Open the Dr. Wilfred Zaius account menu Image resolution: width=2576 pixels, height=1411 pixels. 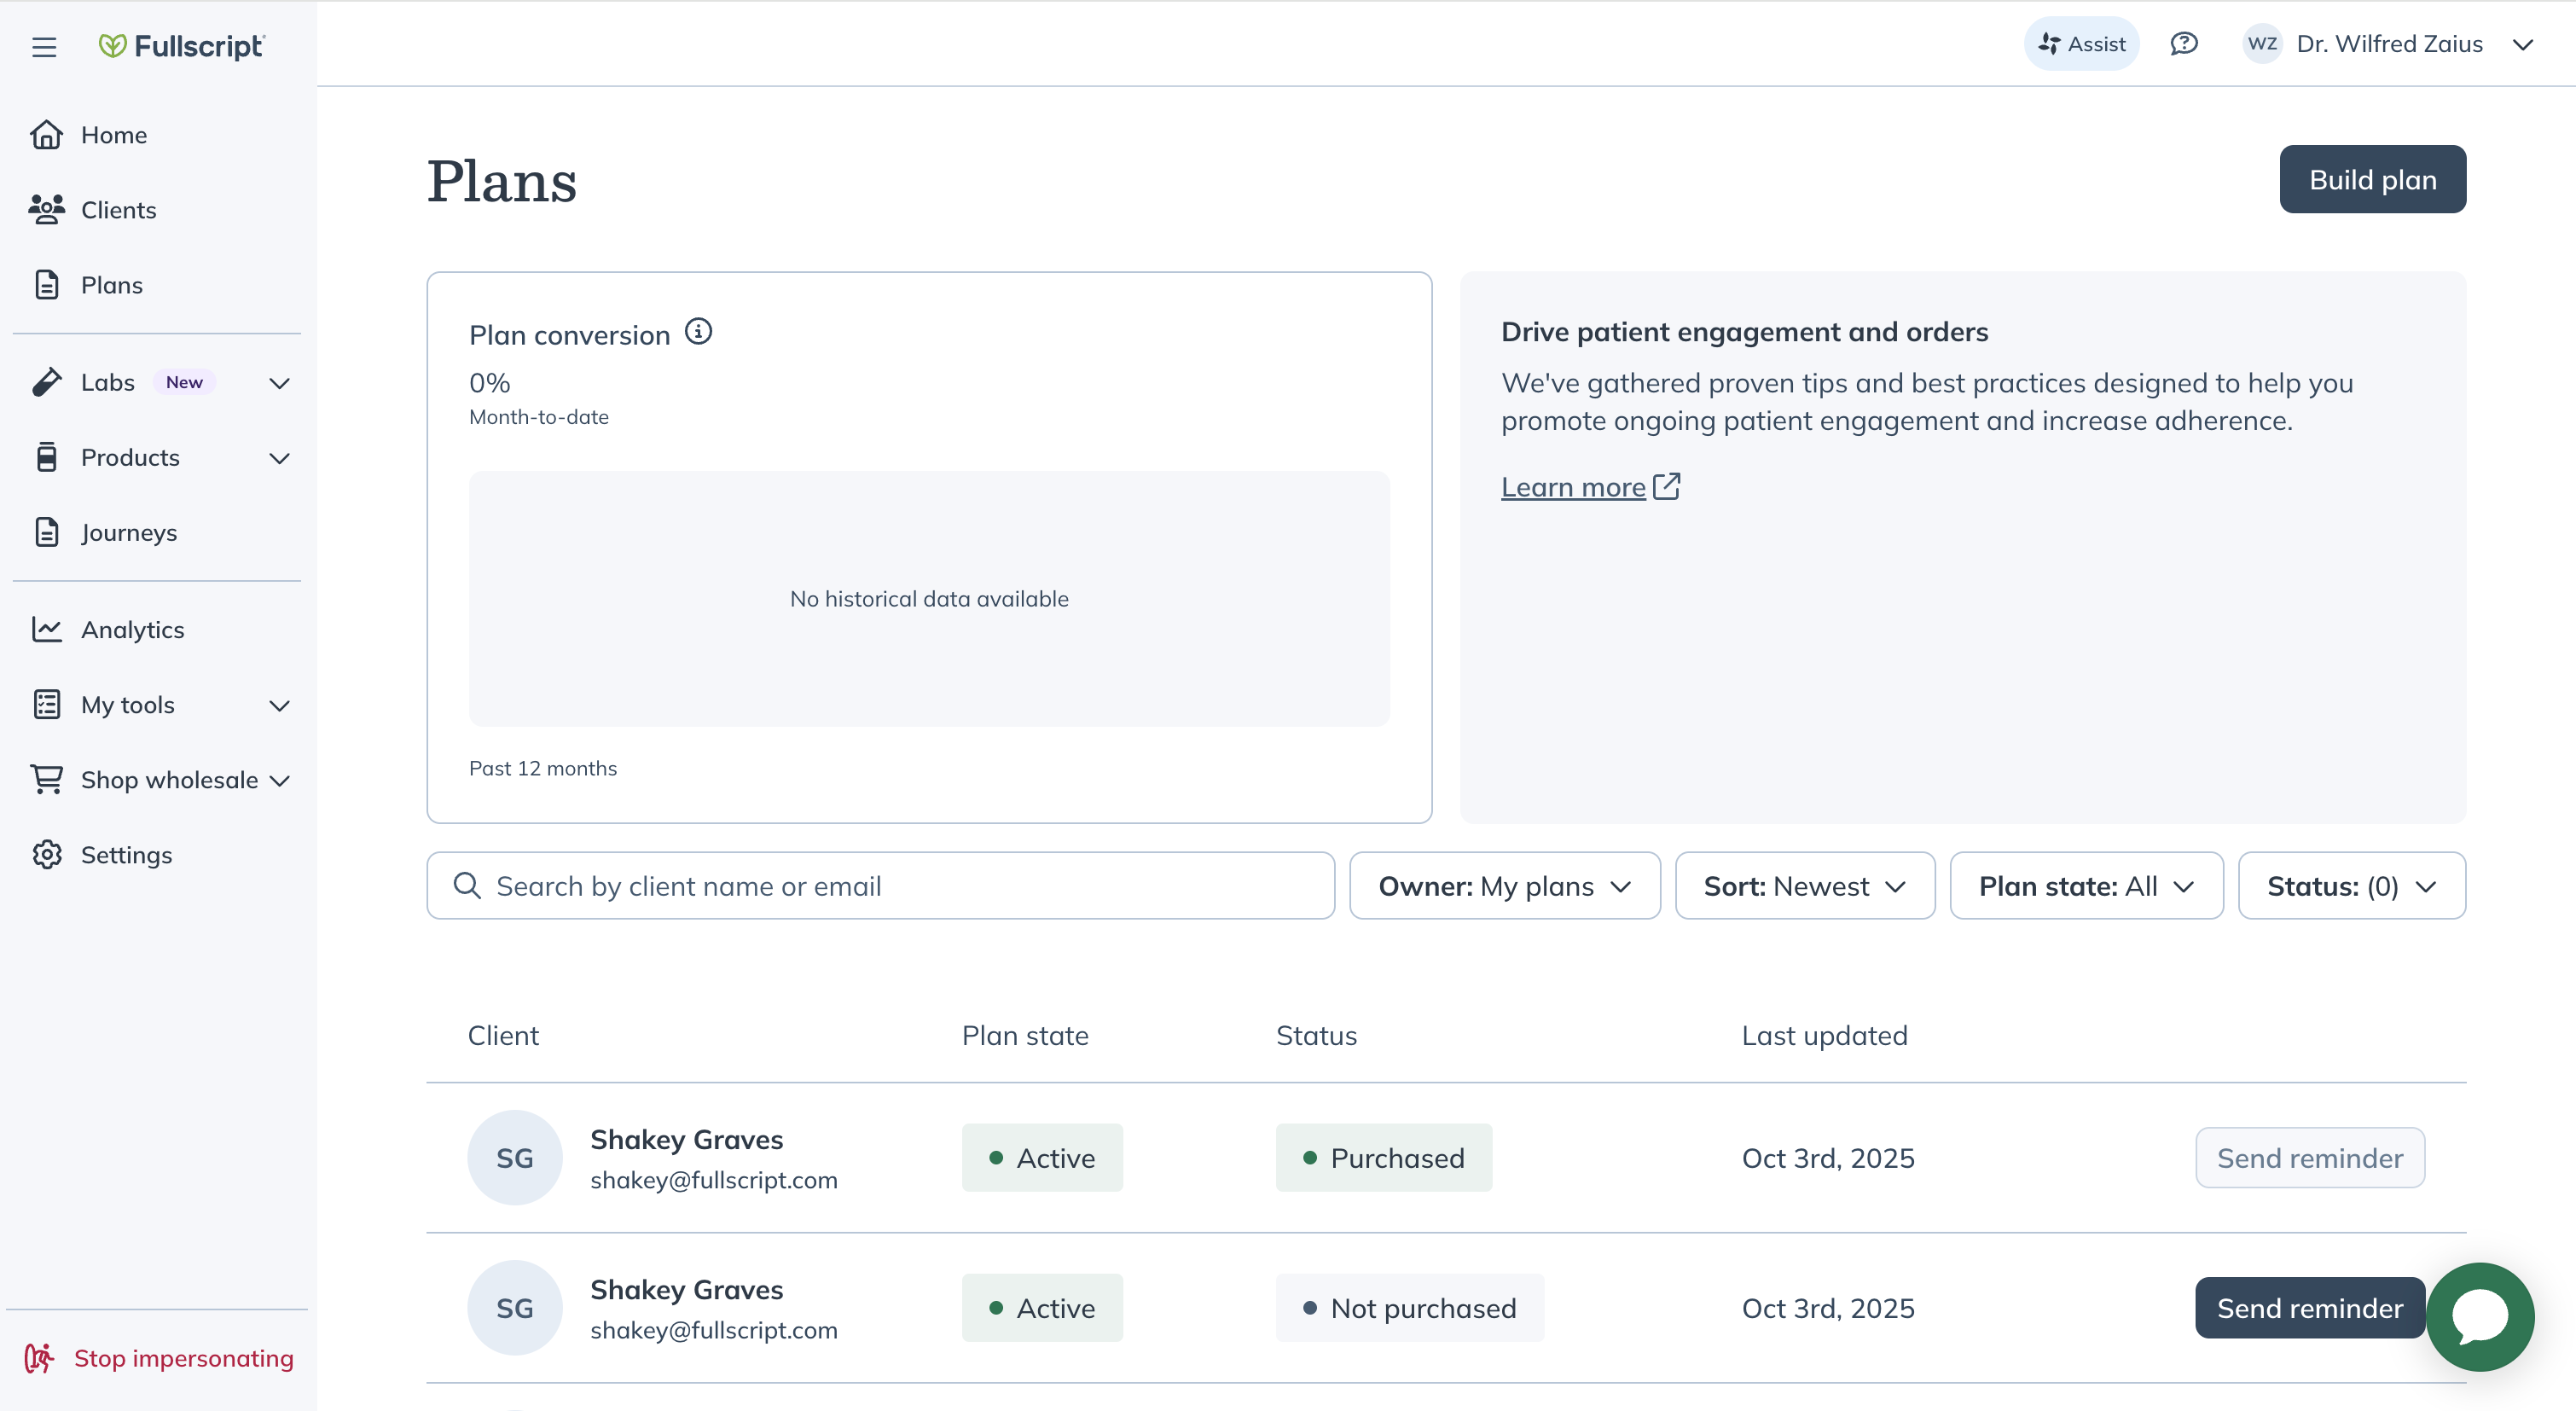pyautogui.click(x=2389, y=43)
